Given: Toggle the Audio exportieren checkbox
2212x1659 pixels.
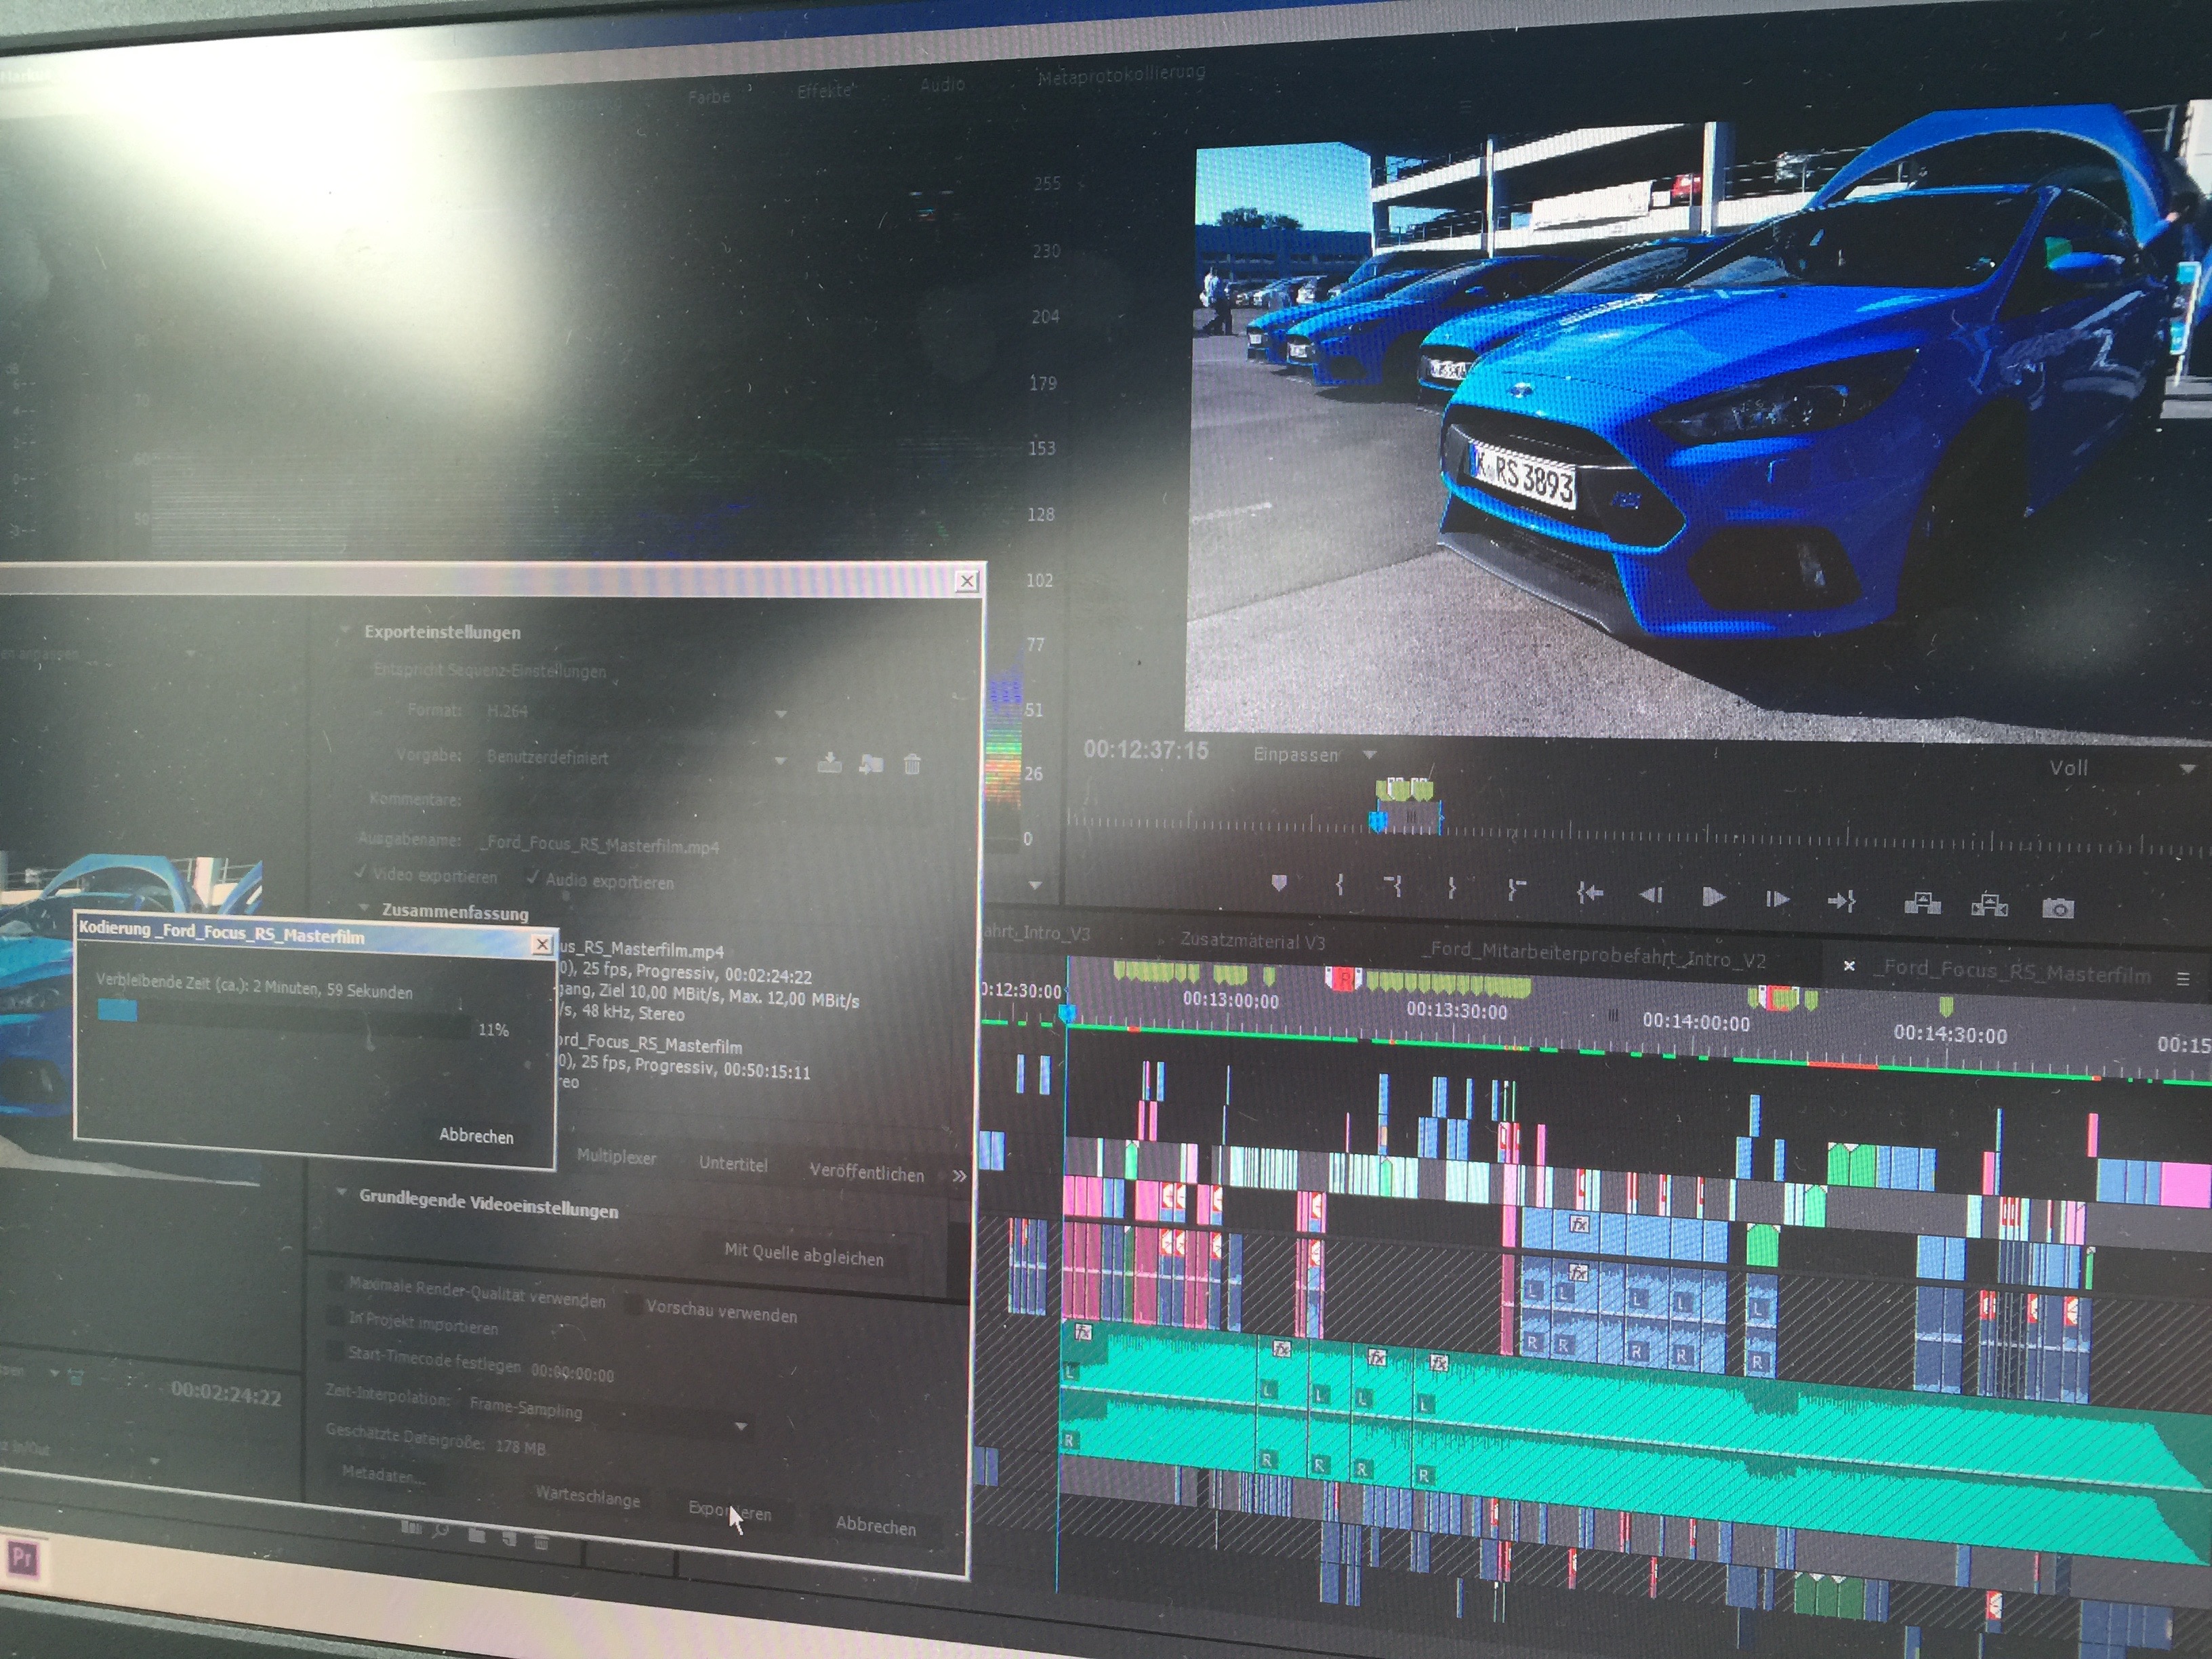Looking at the screenshot, I should [533, 877].
